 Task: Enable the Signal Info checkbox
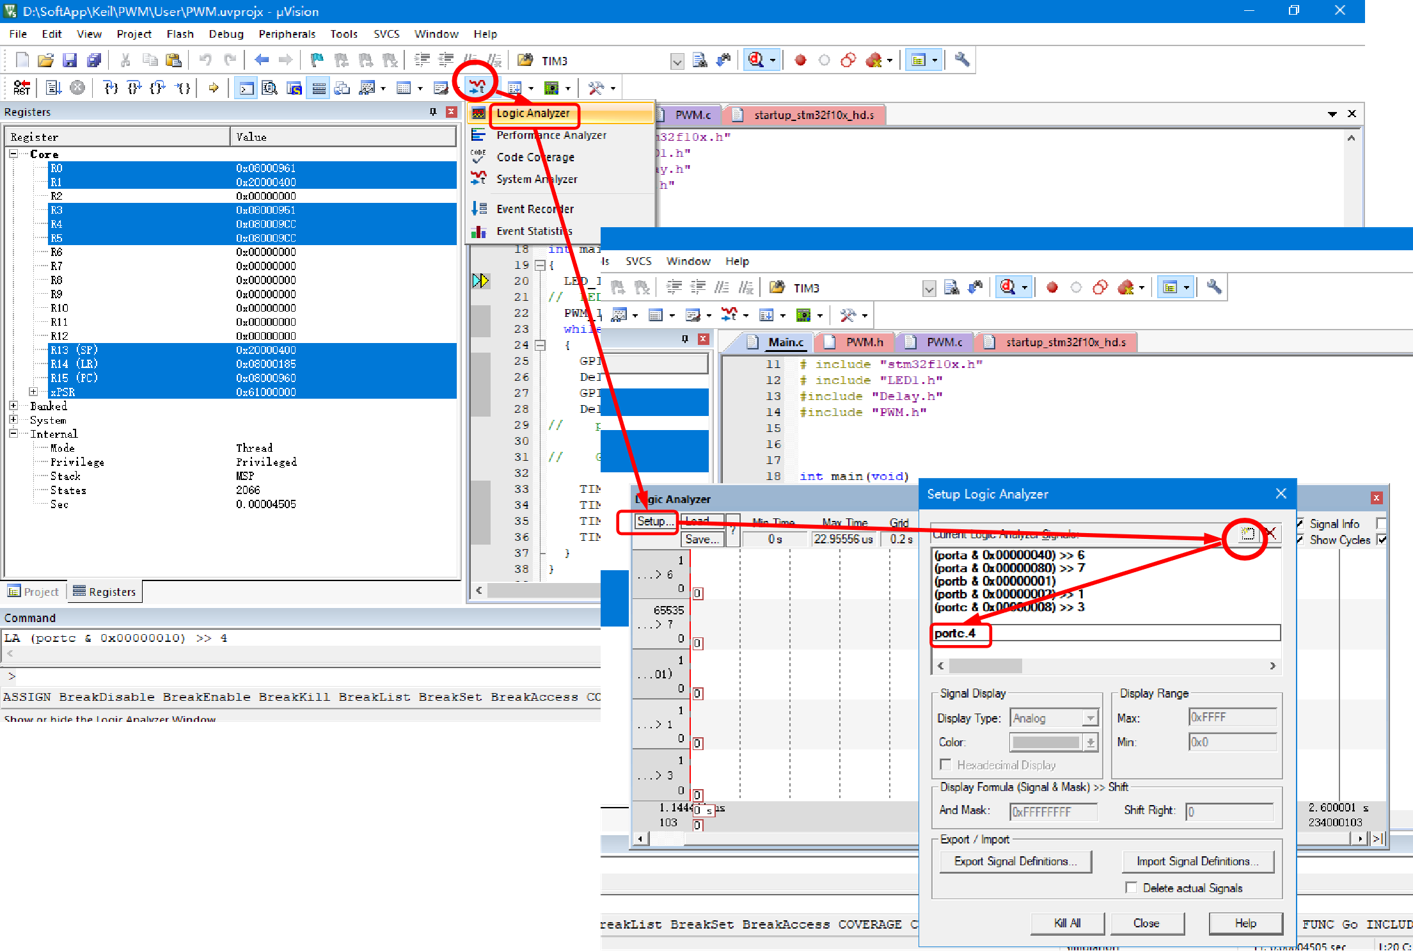coord(1382,523)
